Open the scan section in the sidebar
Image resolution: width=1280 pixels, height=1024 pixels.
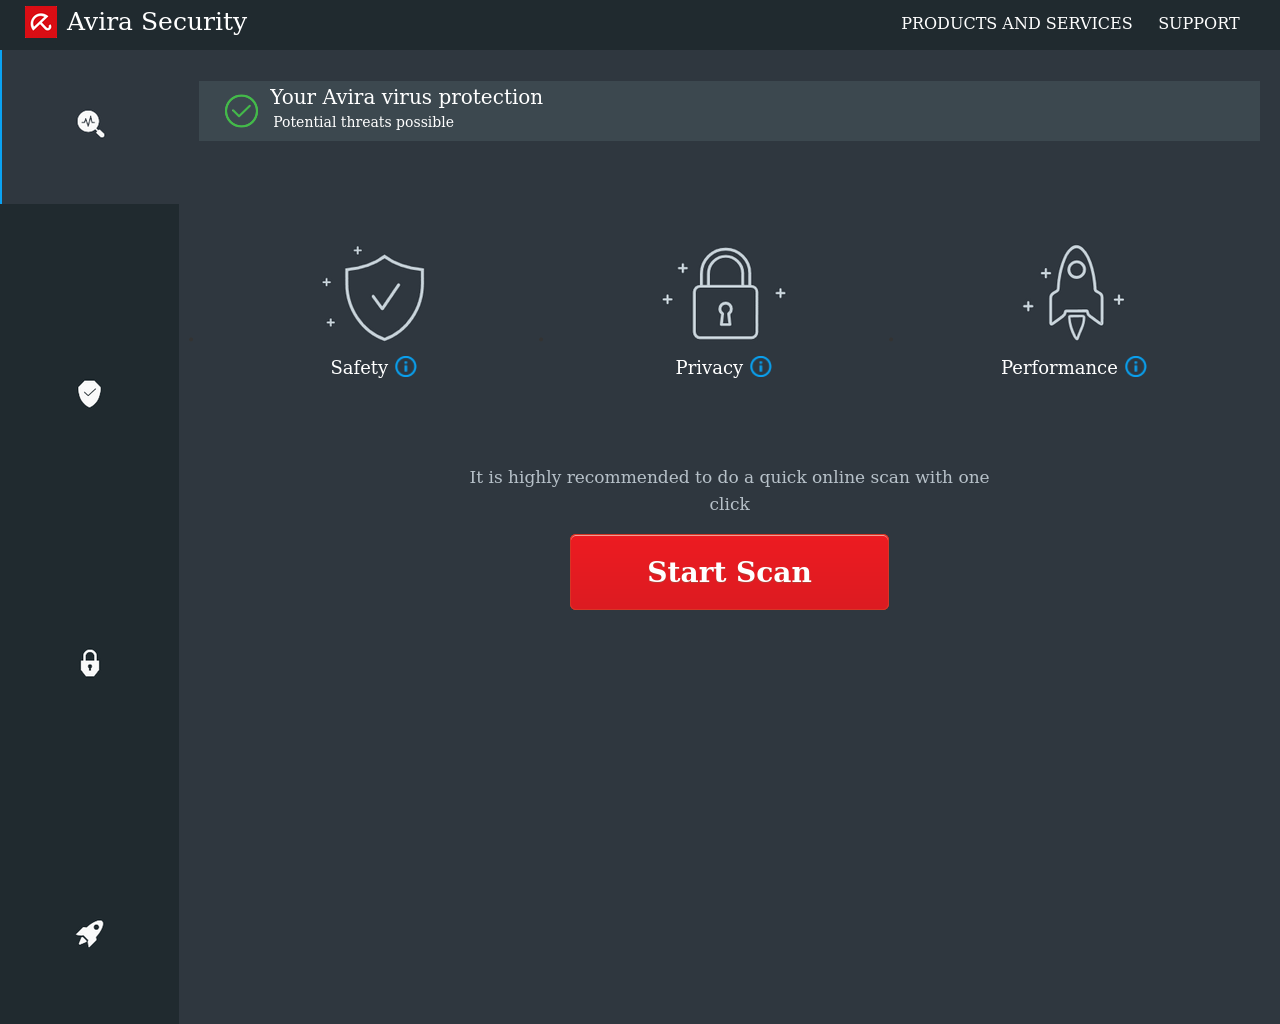pos(90,124)
